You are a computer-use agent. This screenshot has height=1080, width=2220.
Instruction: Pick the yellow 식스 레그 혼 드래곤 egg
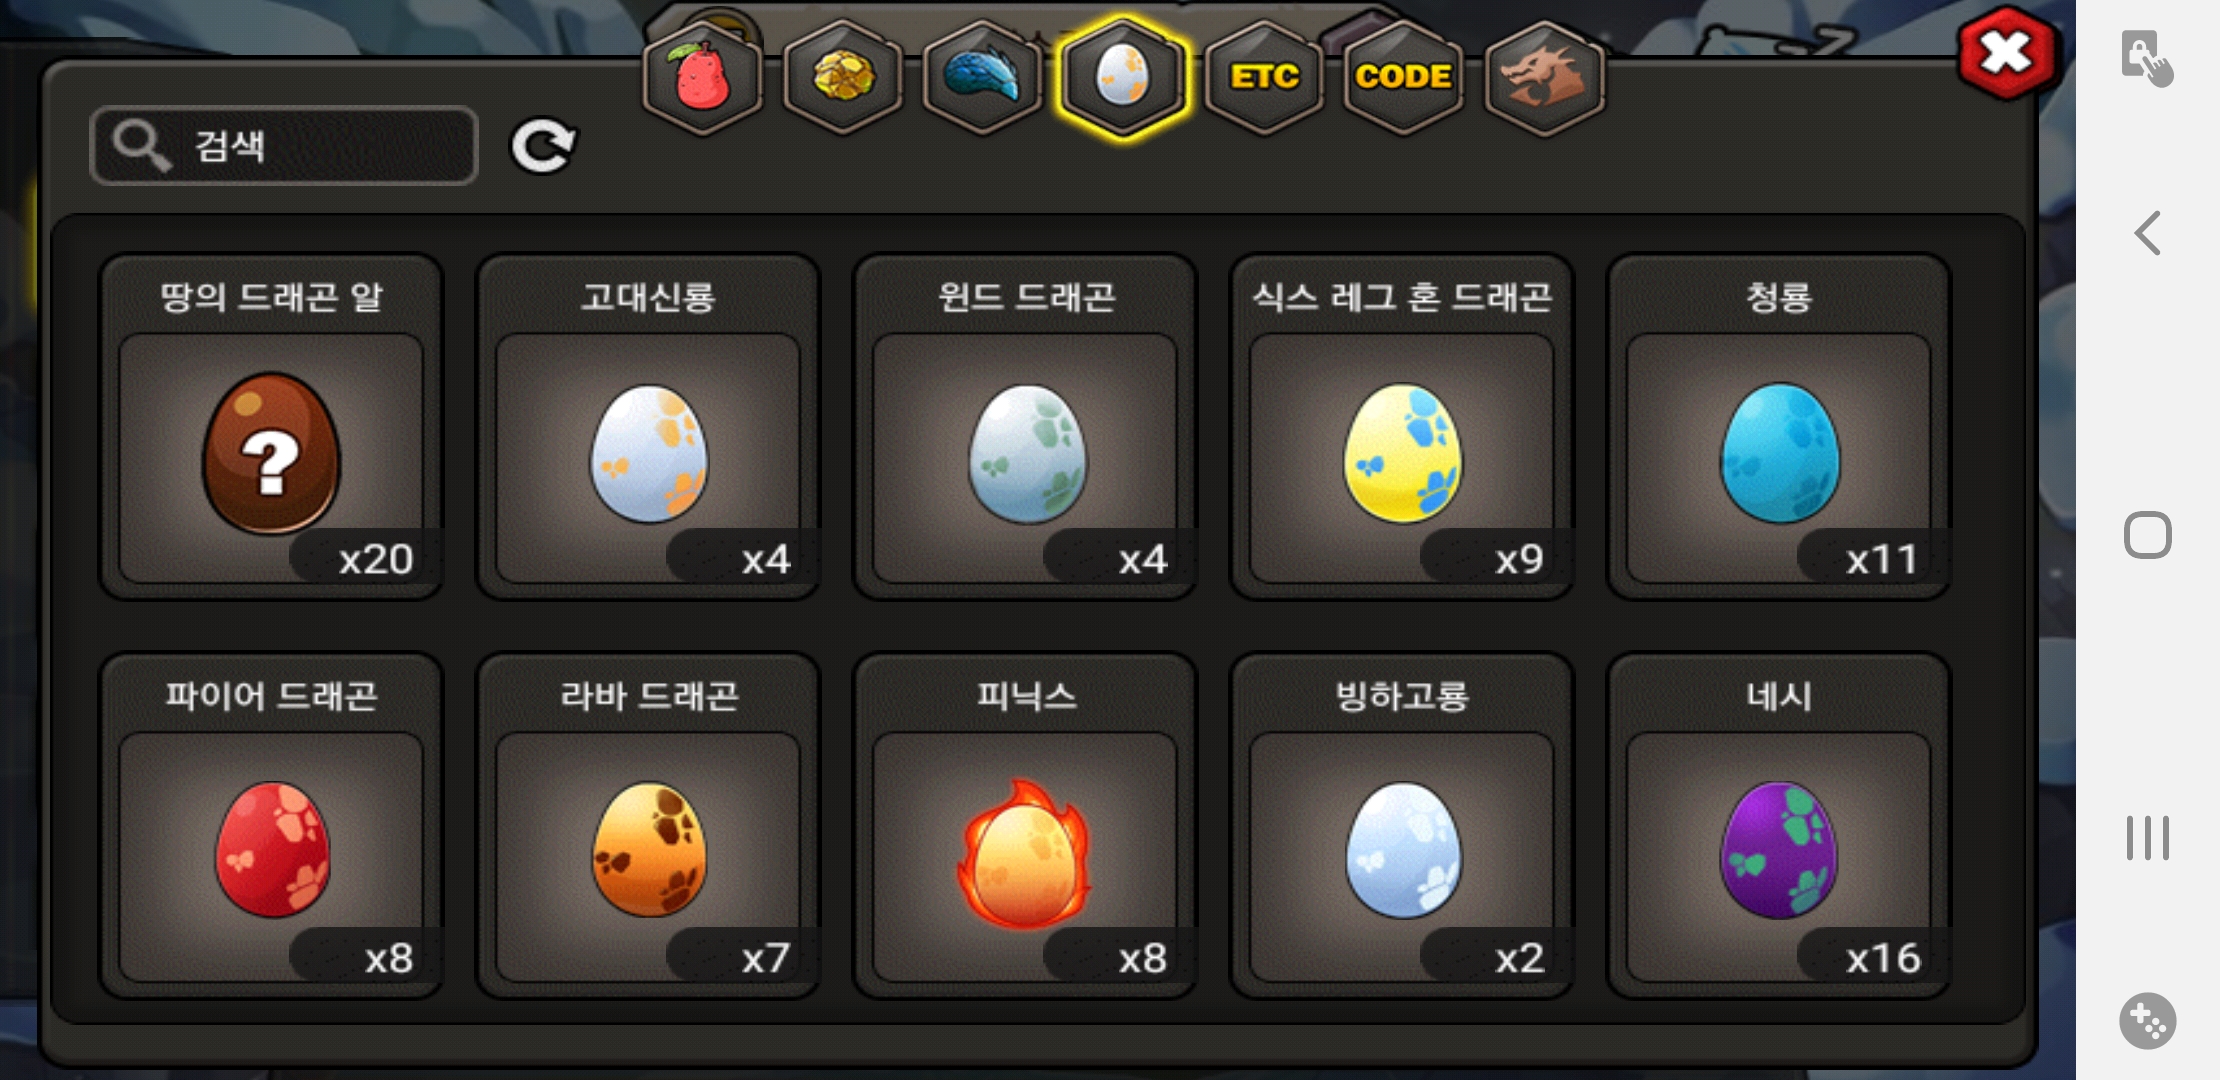(x=1402, y=427)
